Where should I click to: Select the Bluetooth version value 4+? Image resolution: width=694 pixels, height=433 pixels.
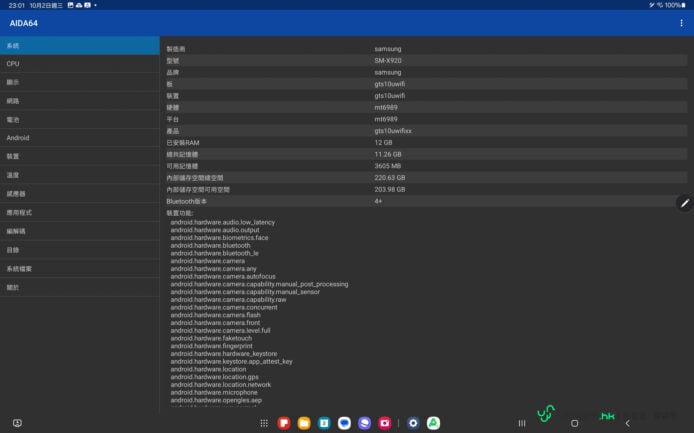[x=378, y=201]
